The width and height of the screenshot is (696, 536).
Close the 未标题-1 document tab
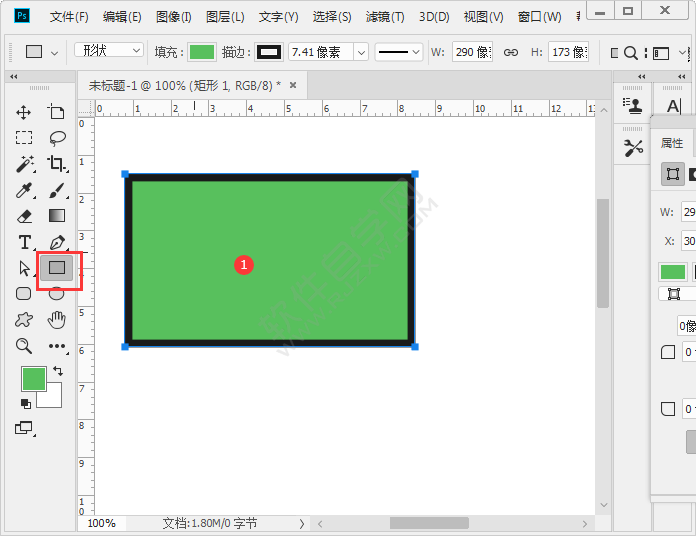pos(293,85)
